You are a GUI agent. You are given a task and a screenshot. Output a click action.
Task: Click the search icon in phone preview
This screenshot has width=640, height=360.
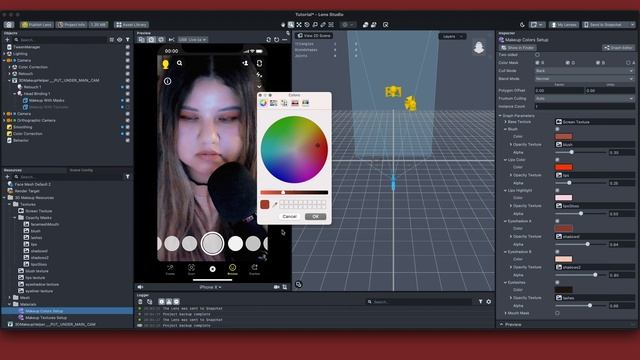pos(180,63)
